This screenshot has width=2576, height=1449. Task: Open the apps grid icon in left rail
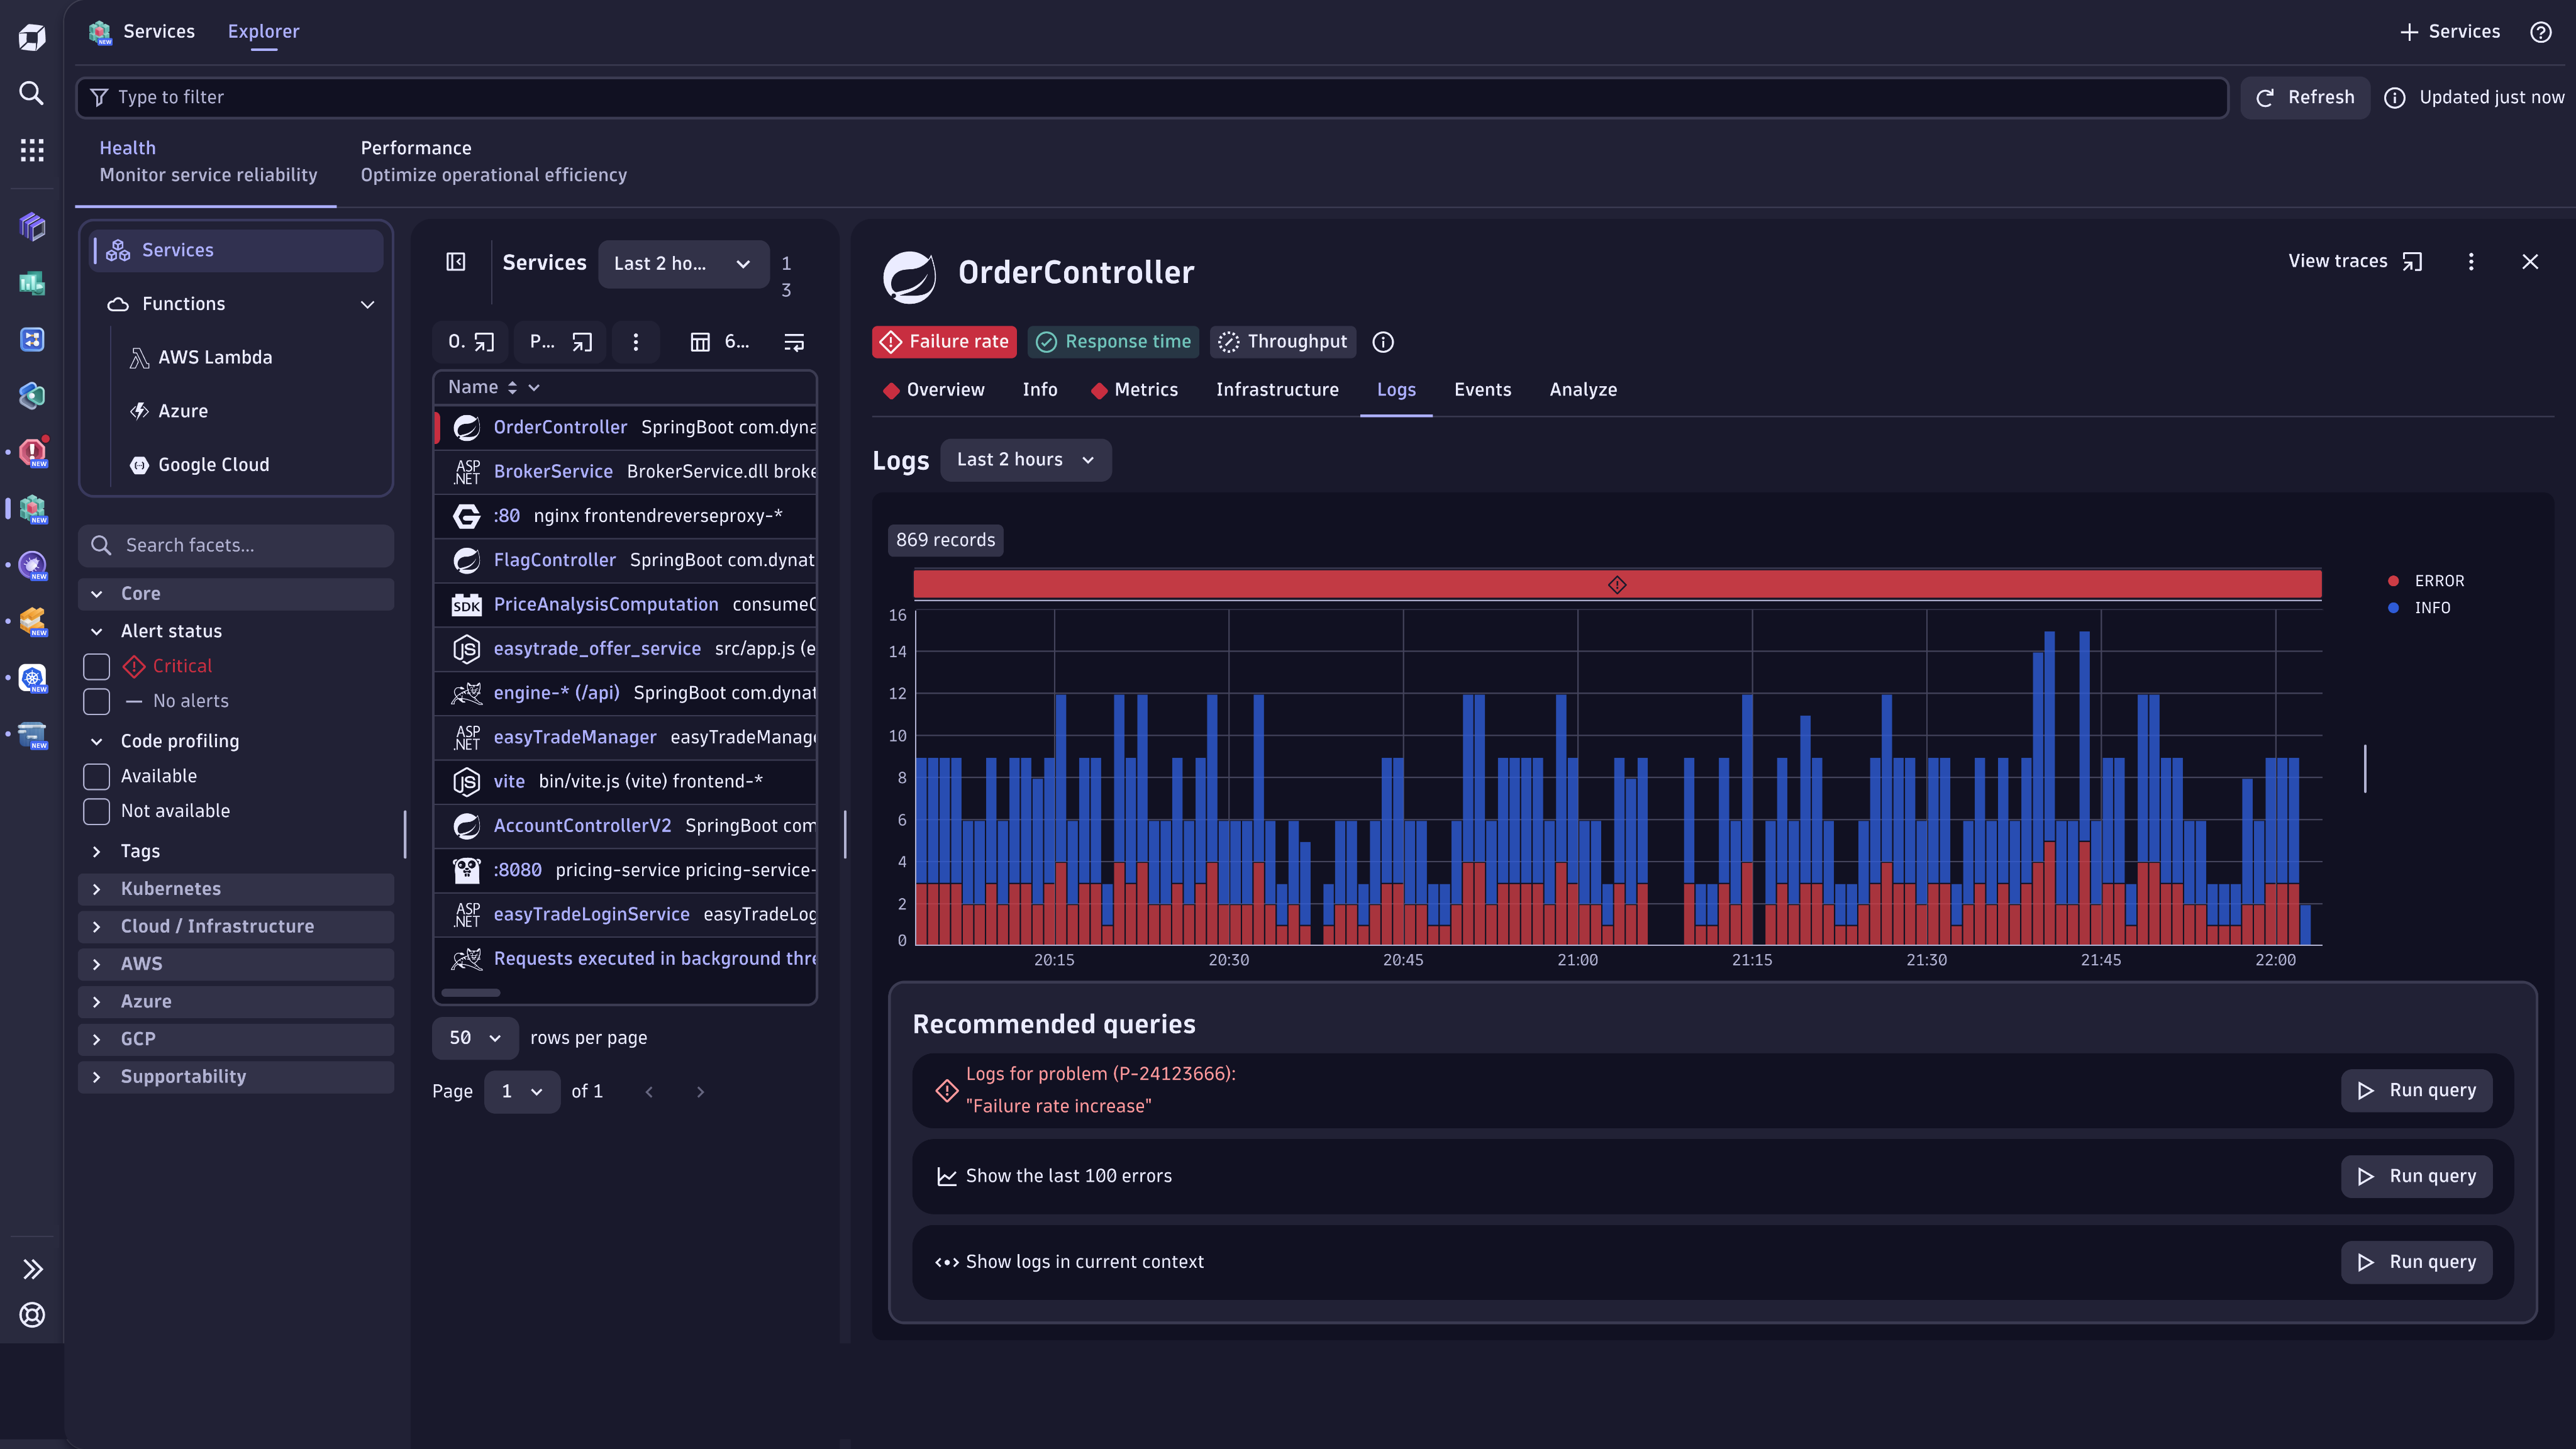32,150
